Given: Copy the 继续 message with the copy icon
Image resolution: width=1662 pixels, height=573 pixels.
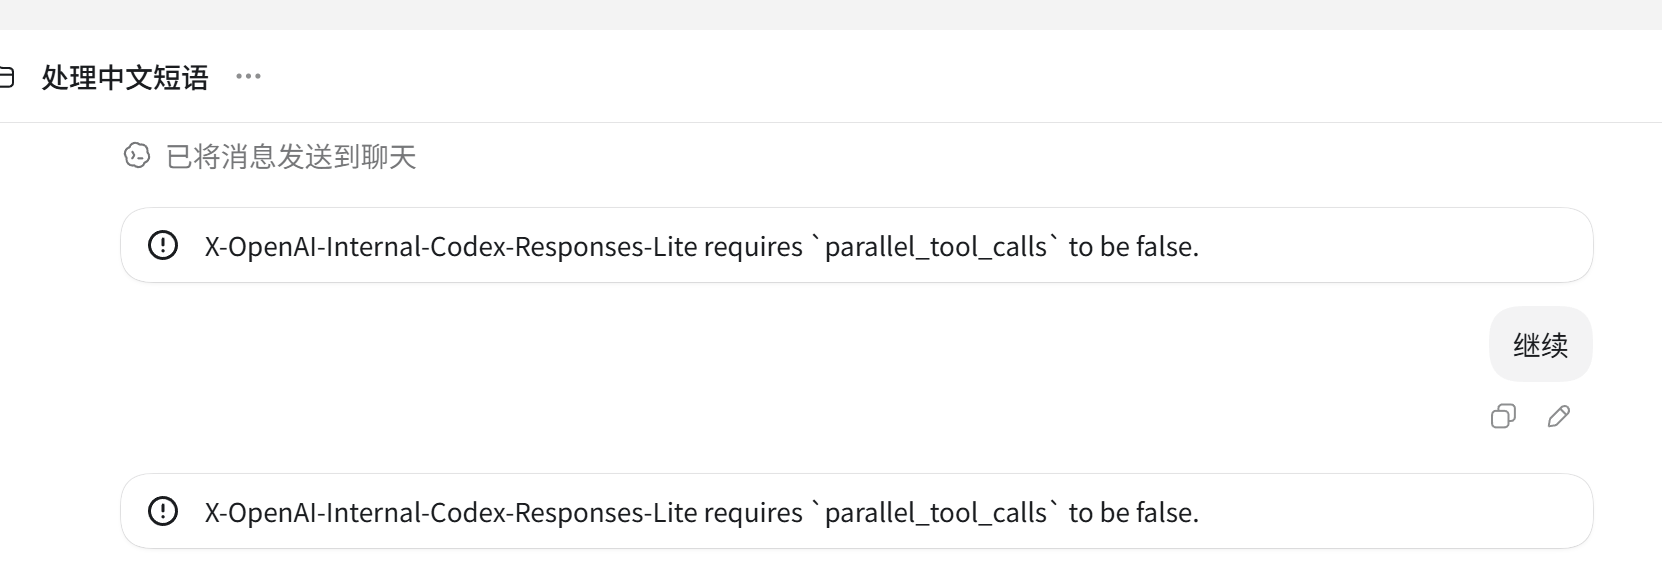Looking at the screenshot, I should pos(1503,416).
